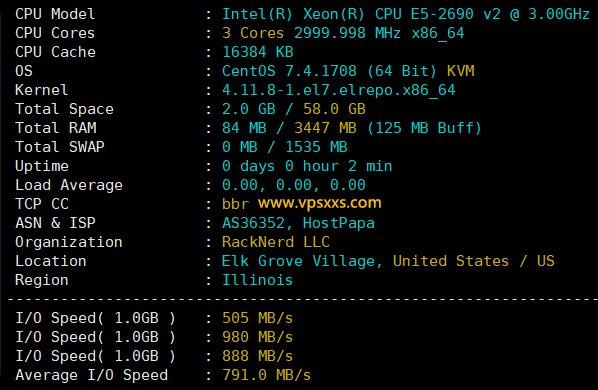
Task: Click the '0 days 0 hour 2 min' value
Action: [307, 167]
